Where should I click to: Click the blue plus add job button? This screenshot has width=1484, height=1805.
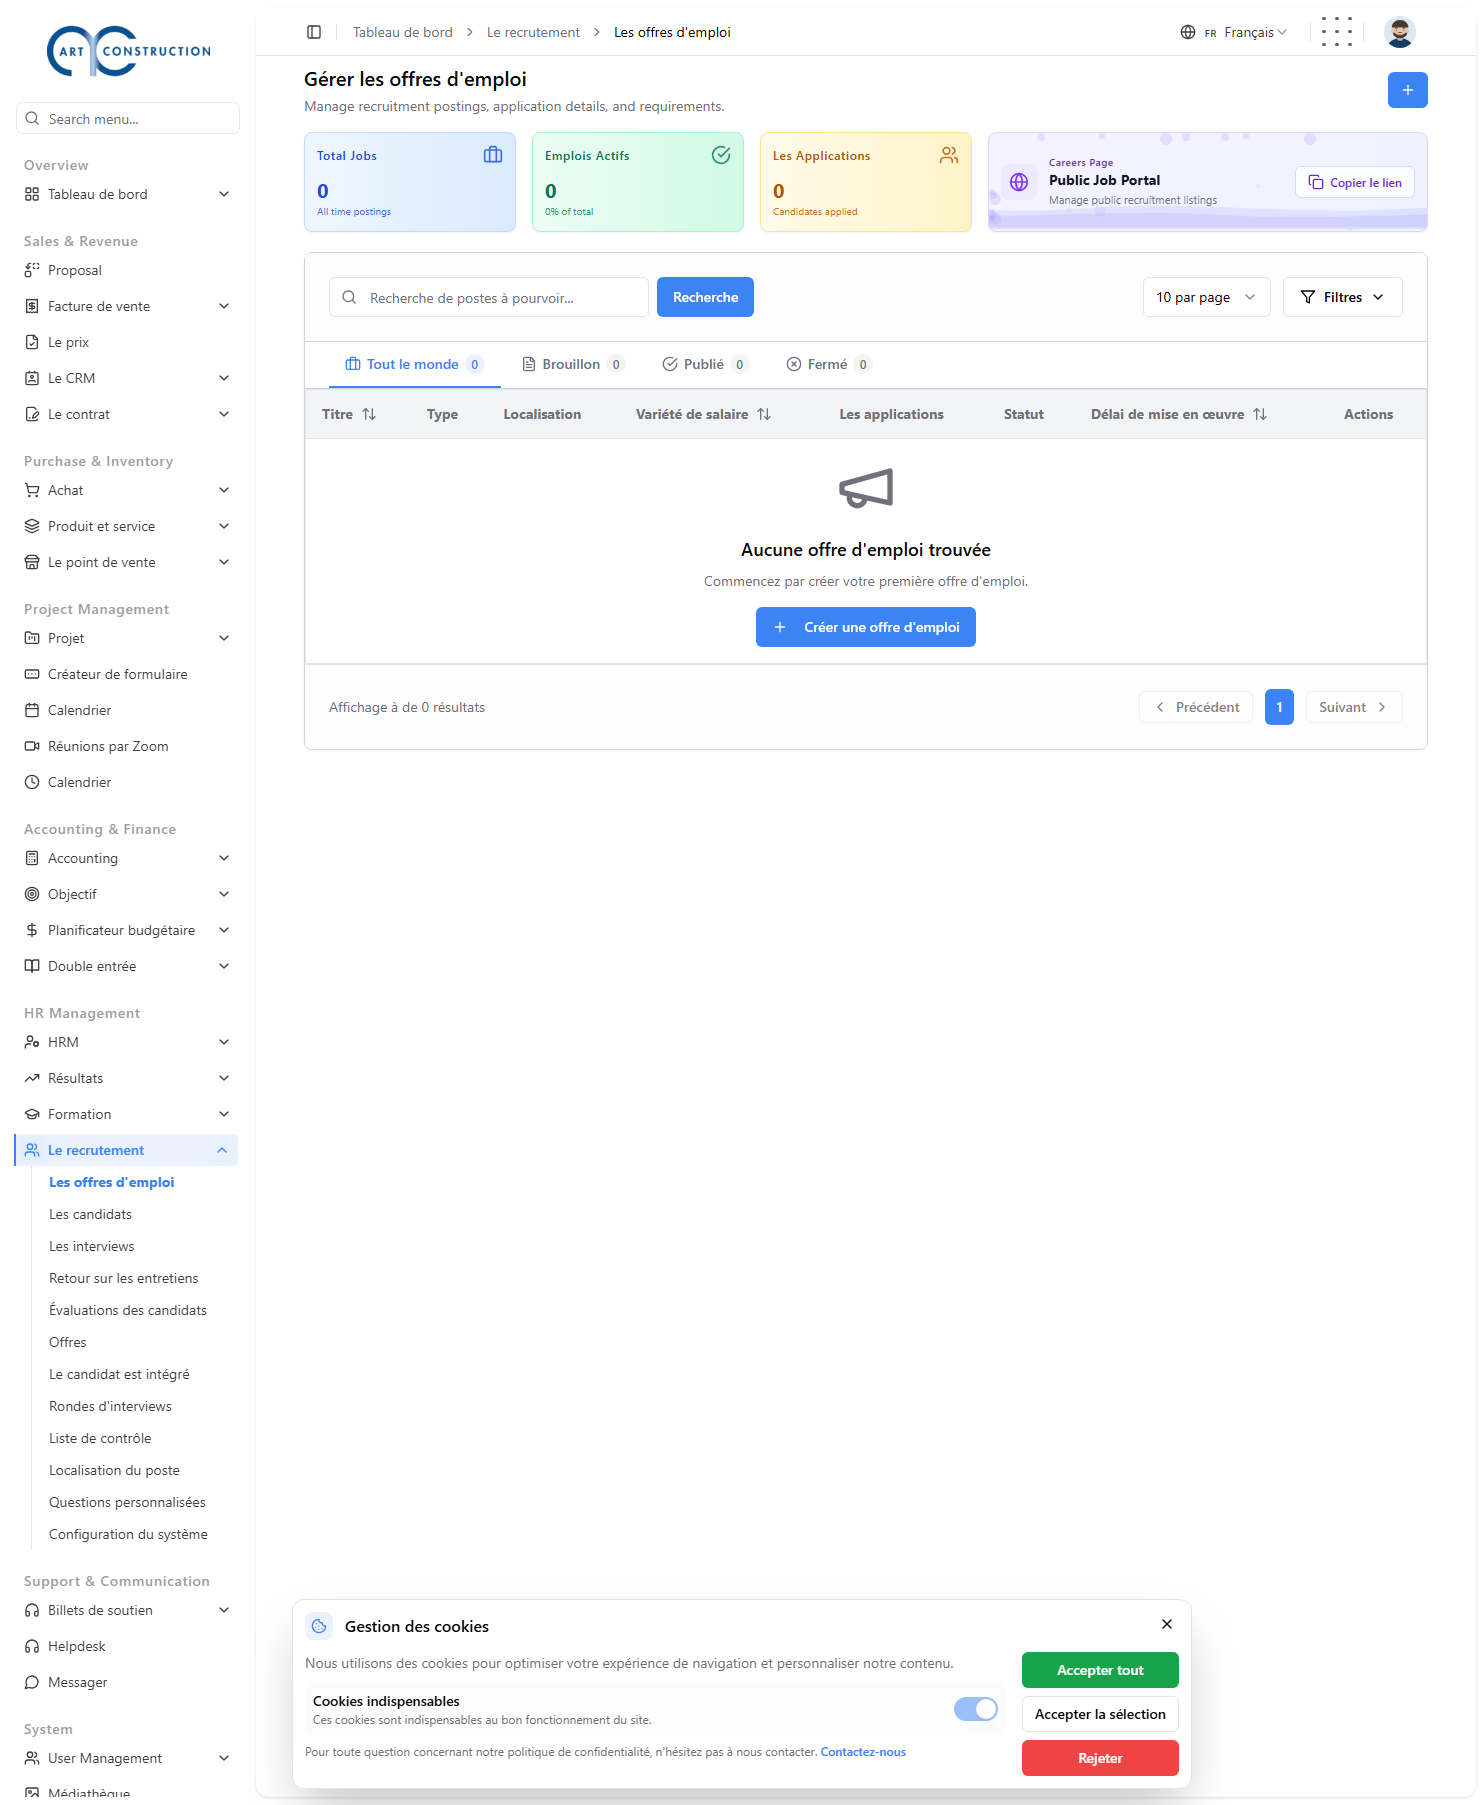click(x=1408, y=90)
